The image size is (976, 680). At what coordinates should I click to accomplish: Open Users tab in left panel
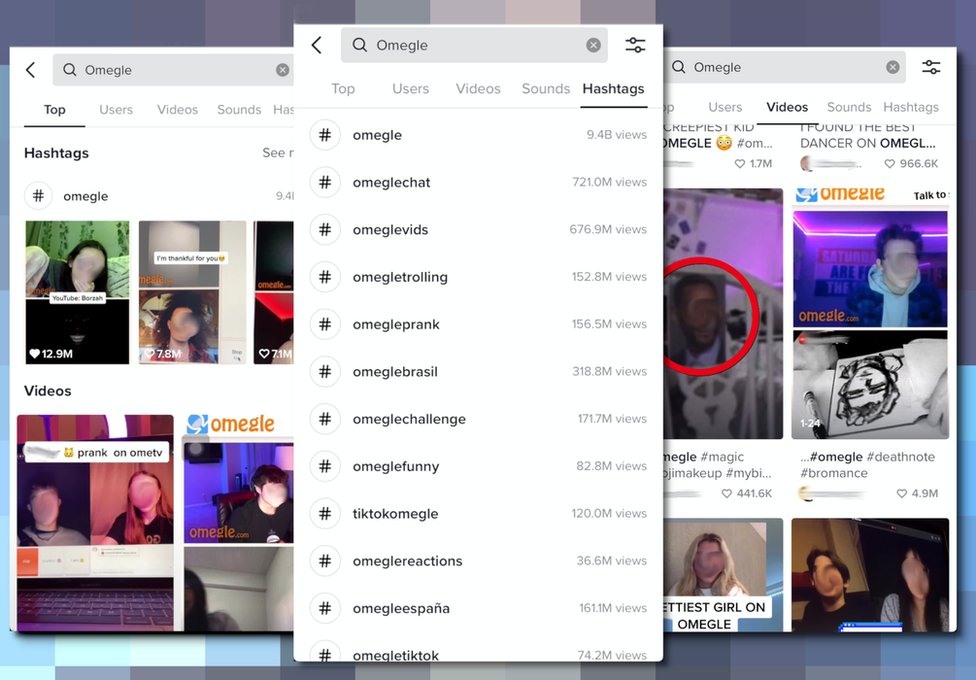116,110
